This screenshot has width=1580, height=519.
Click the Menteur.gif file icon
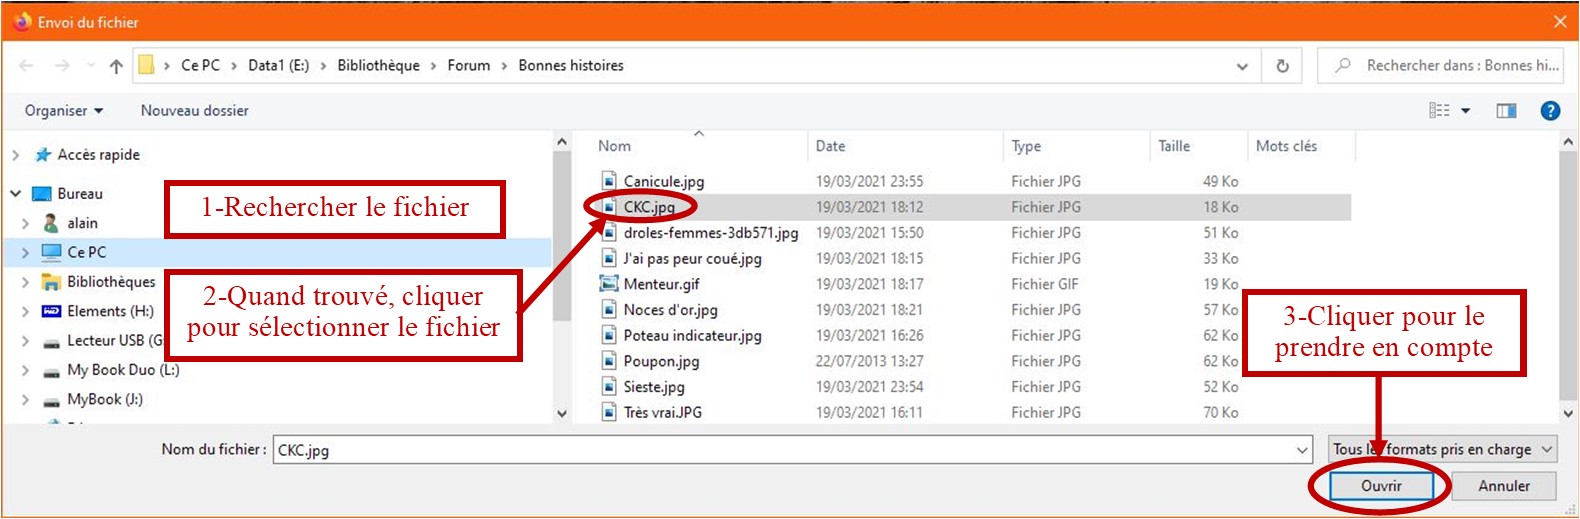pos(609,284)
